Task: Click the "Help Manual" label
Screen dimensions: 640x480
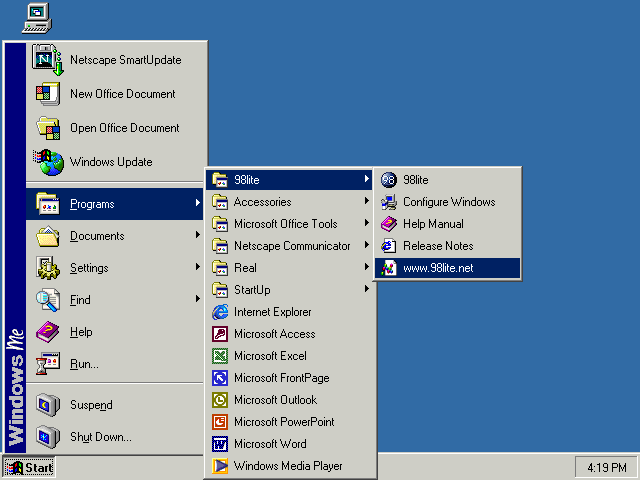Action: [433, 224]
